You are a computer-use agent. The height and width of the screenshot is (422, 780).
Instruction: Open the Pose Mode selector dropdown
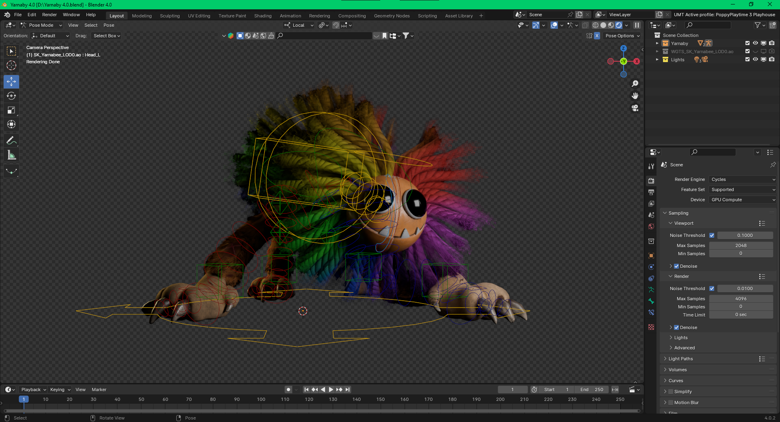[x=41, y=25]
